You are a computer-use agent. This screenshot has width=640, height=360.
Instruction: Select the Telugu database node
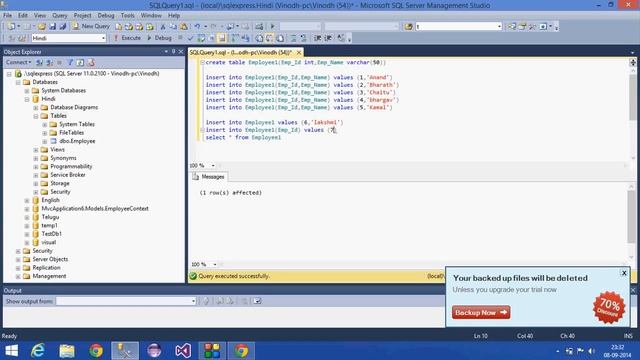pyautogui.click(x=50, y=217)
